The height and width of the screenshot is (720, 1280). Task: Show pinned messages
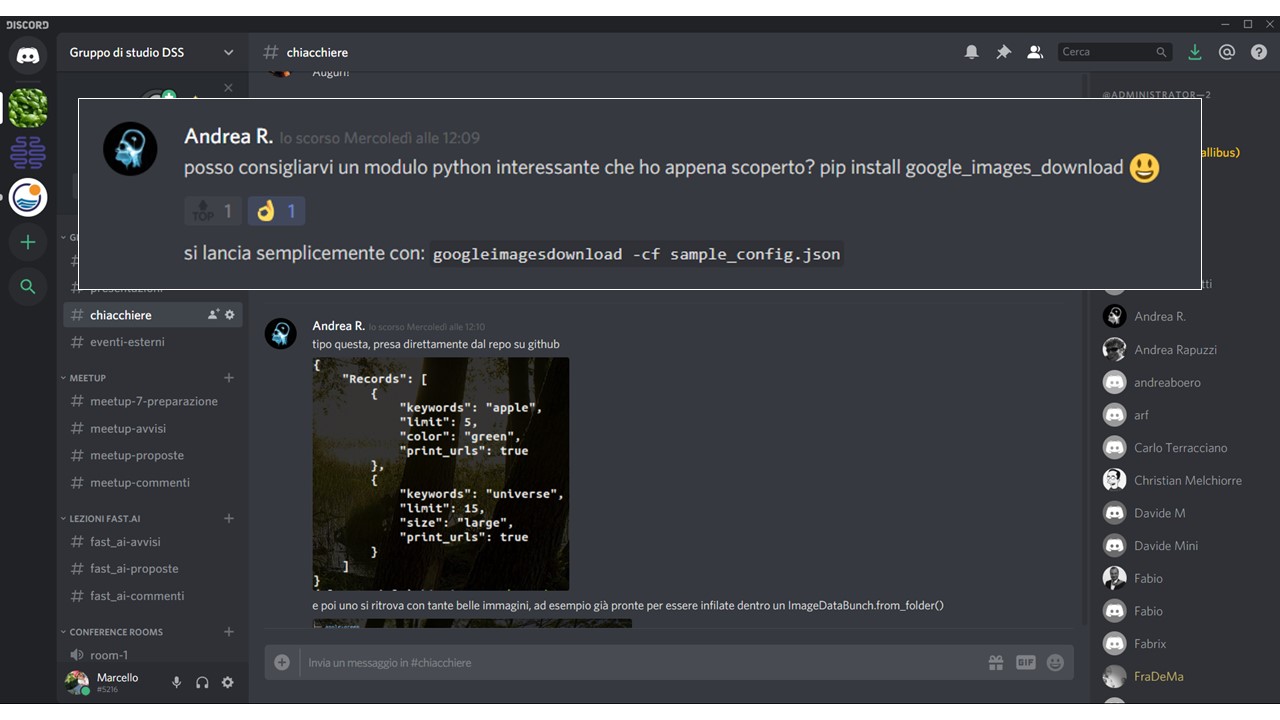(1003, 52)
